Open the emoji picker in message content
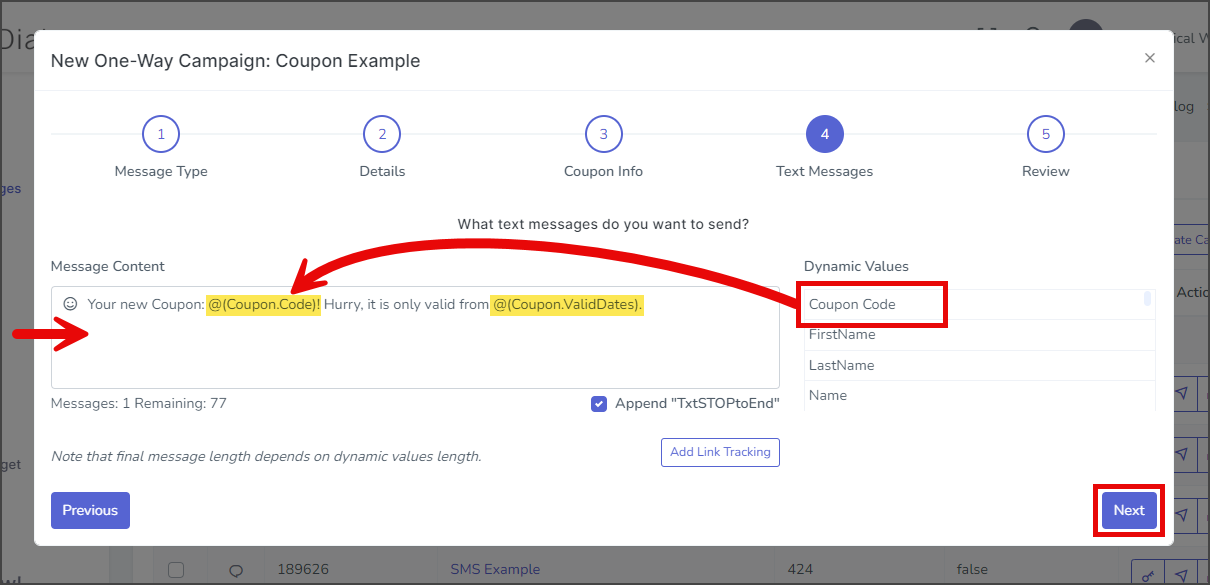Screen dimensions: 1210x585 (x=70, y=303)
